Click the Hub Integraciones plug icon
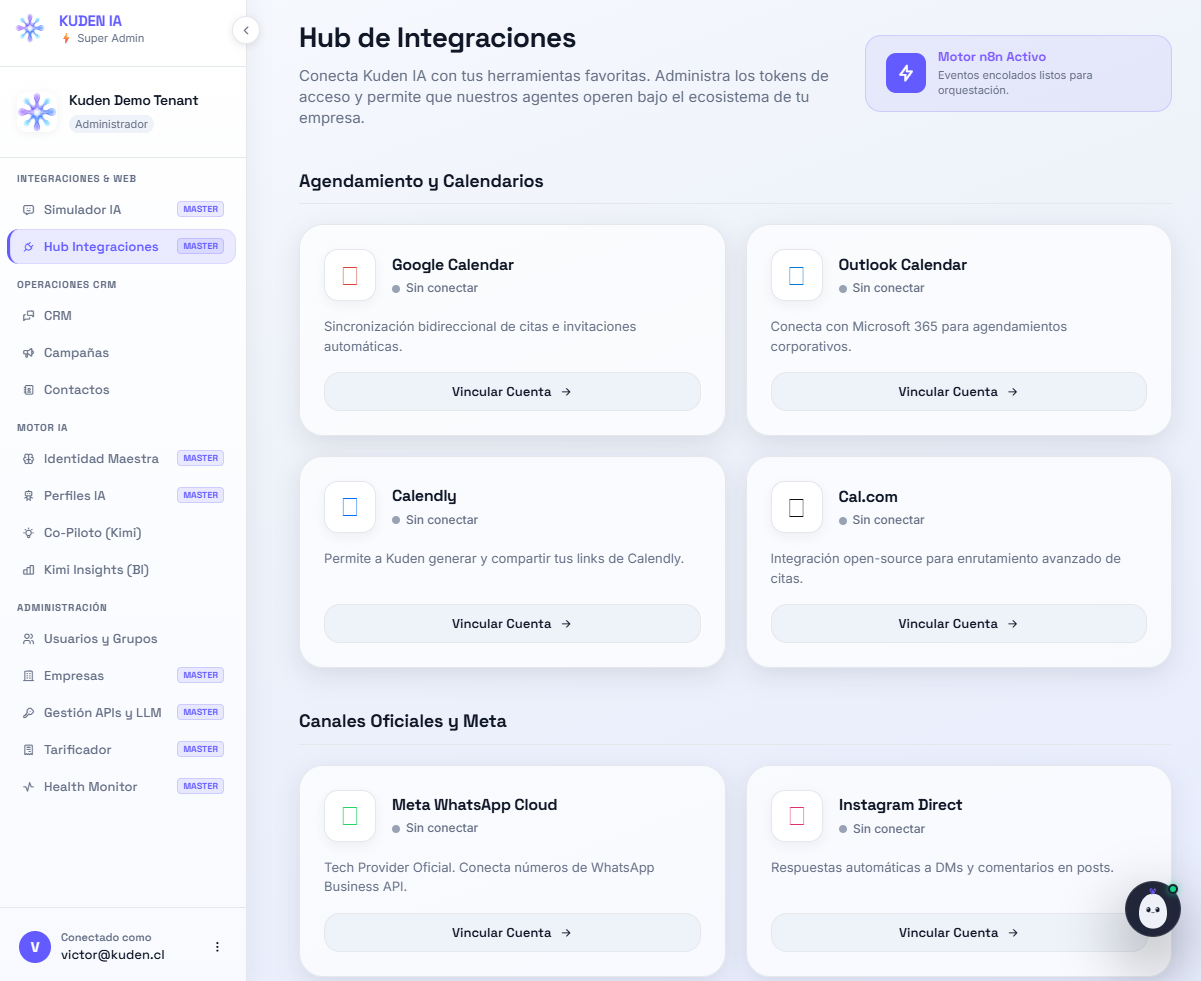Viewport: 1201px width, 981px height. [28, 247]
